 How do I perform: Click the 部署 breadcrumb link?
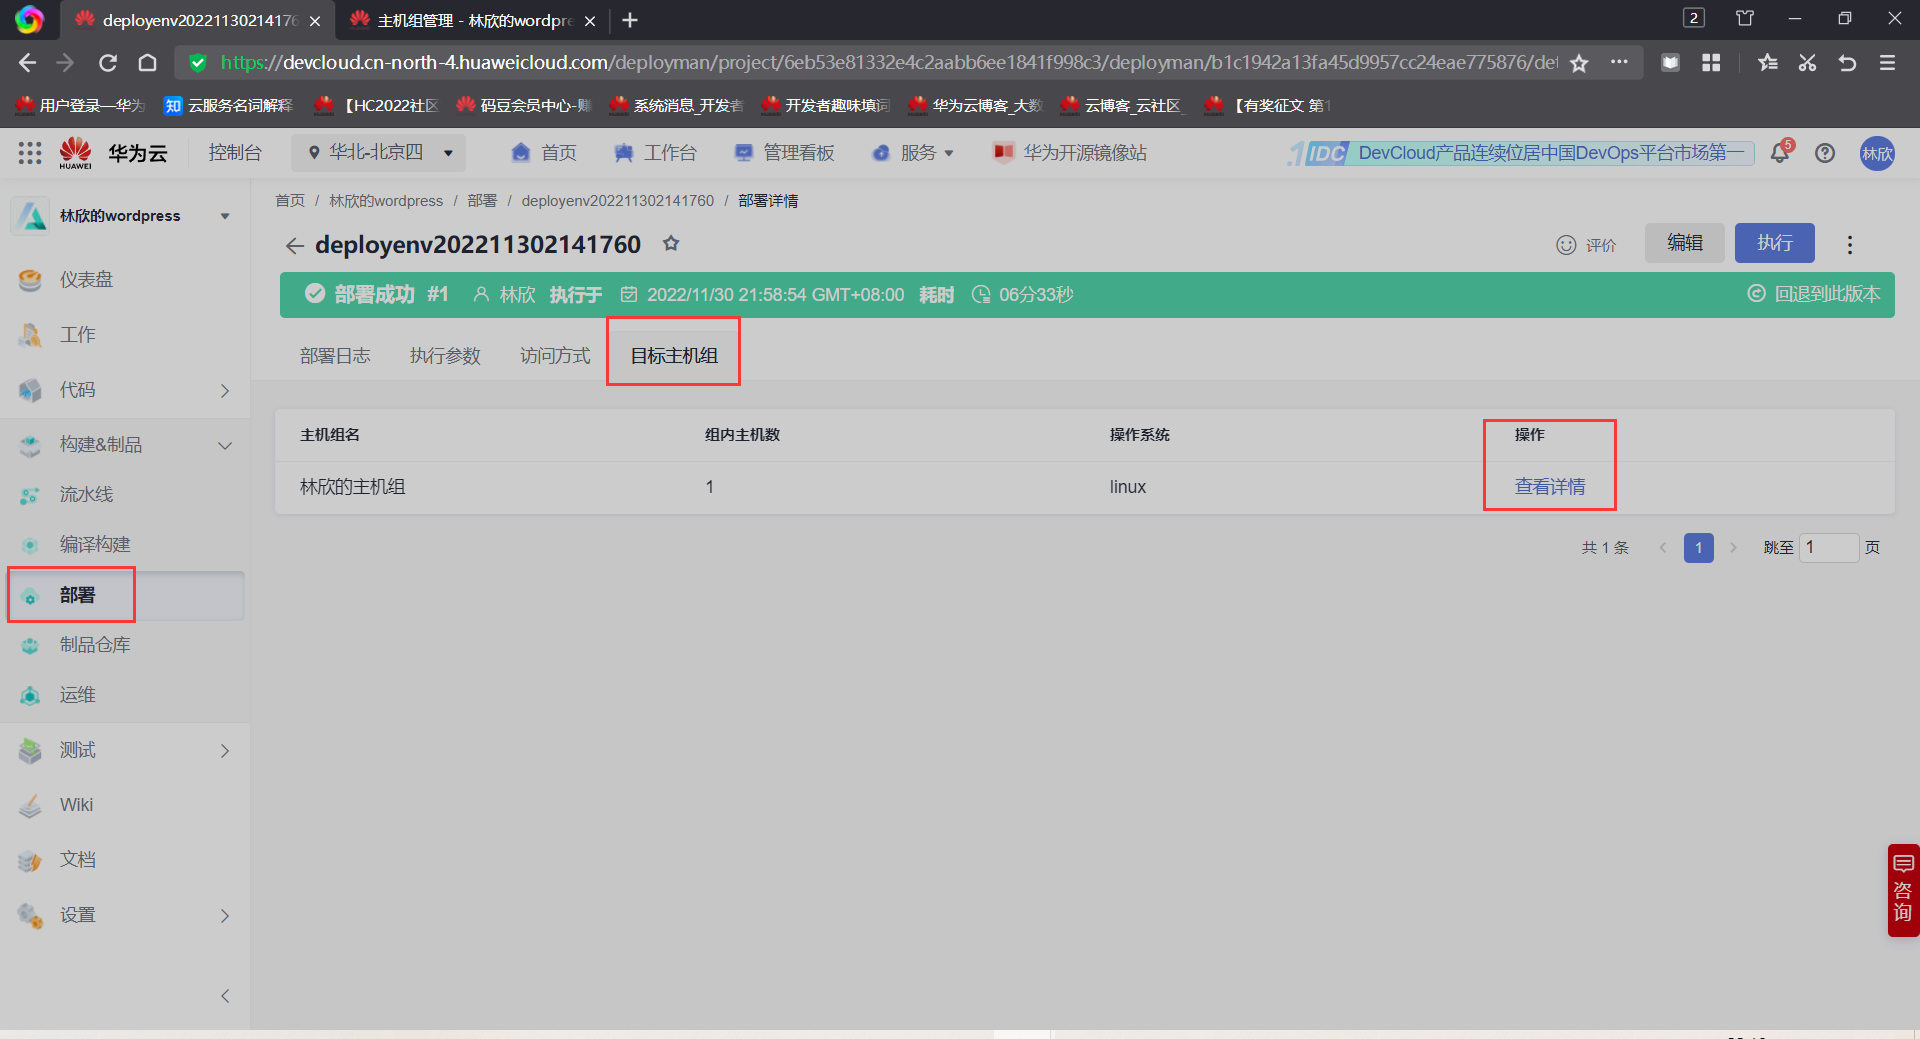point(482,201)
